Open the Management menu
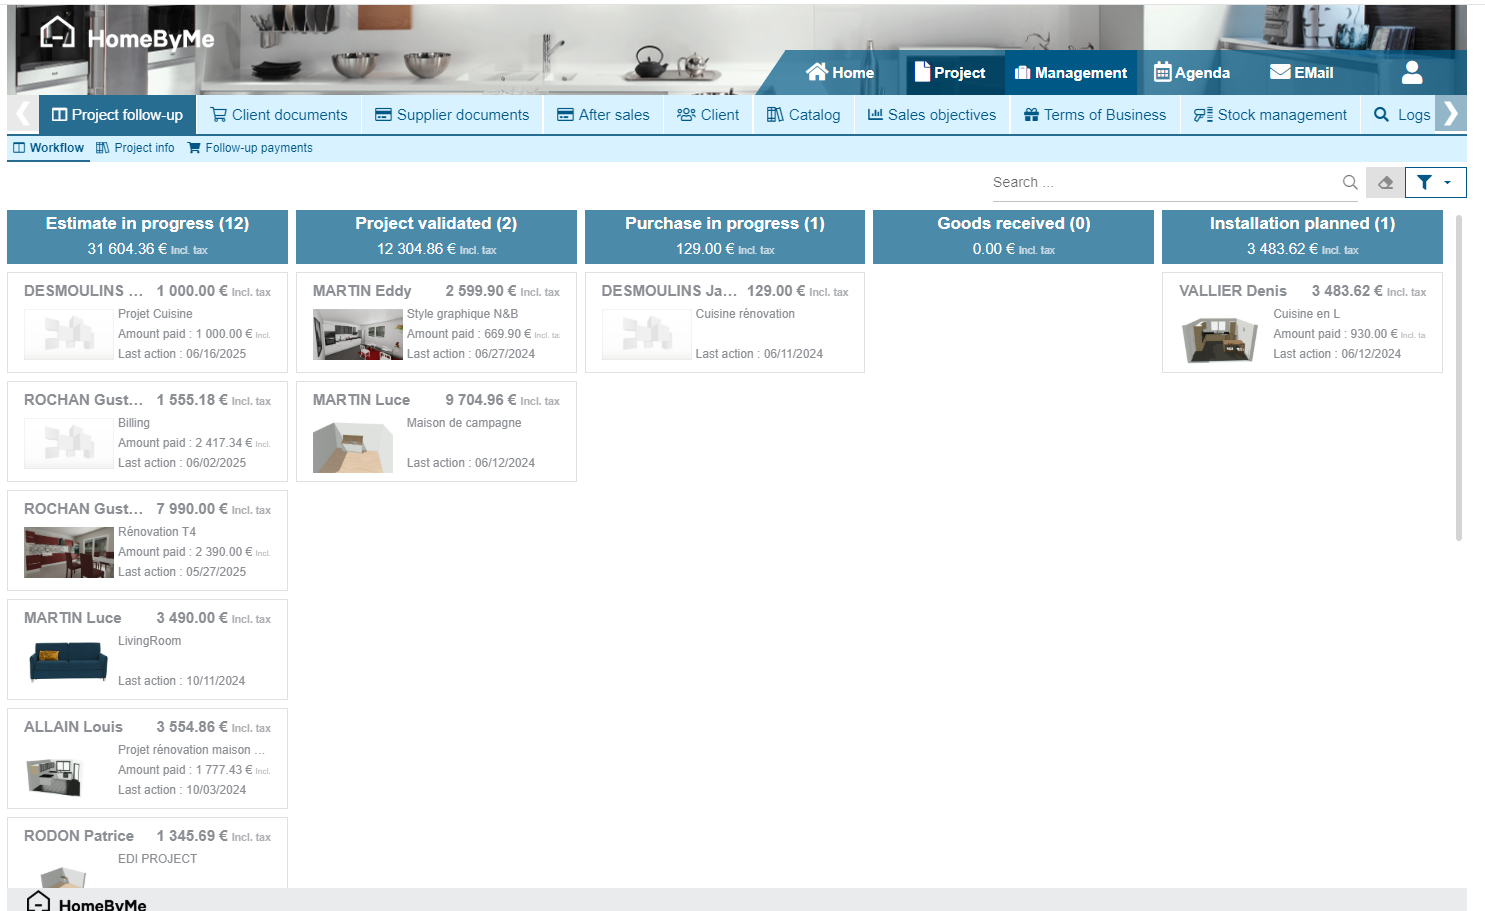This screenshot has height=911, width=1485. tap(1070, 72)
